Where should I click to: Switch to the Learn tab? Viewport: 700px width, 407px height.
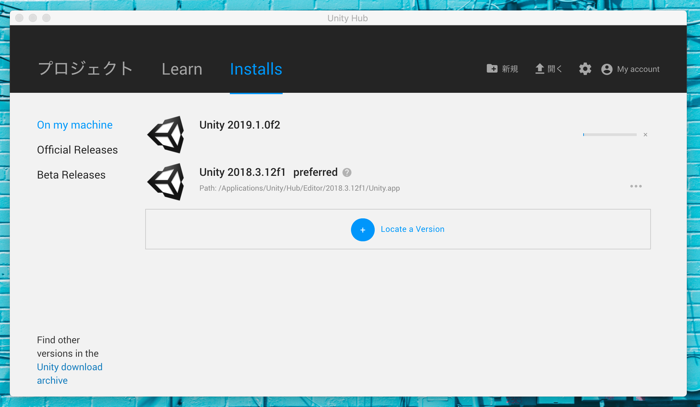[182, 69]
